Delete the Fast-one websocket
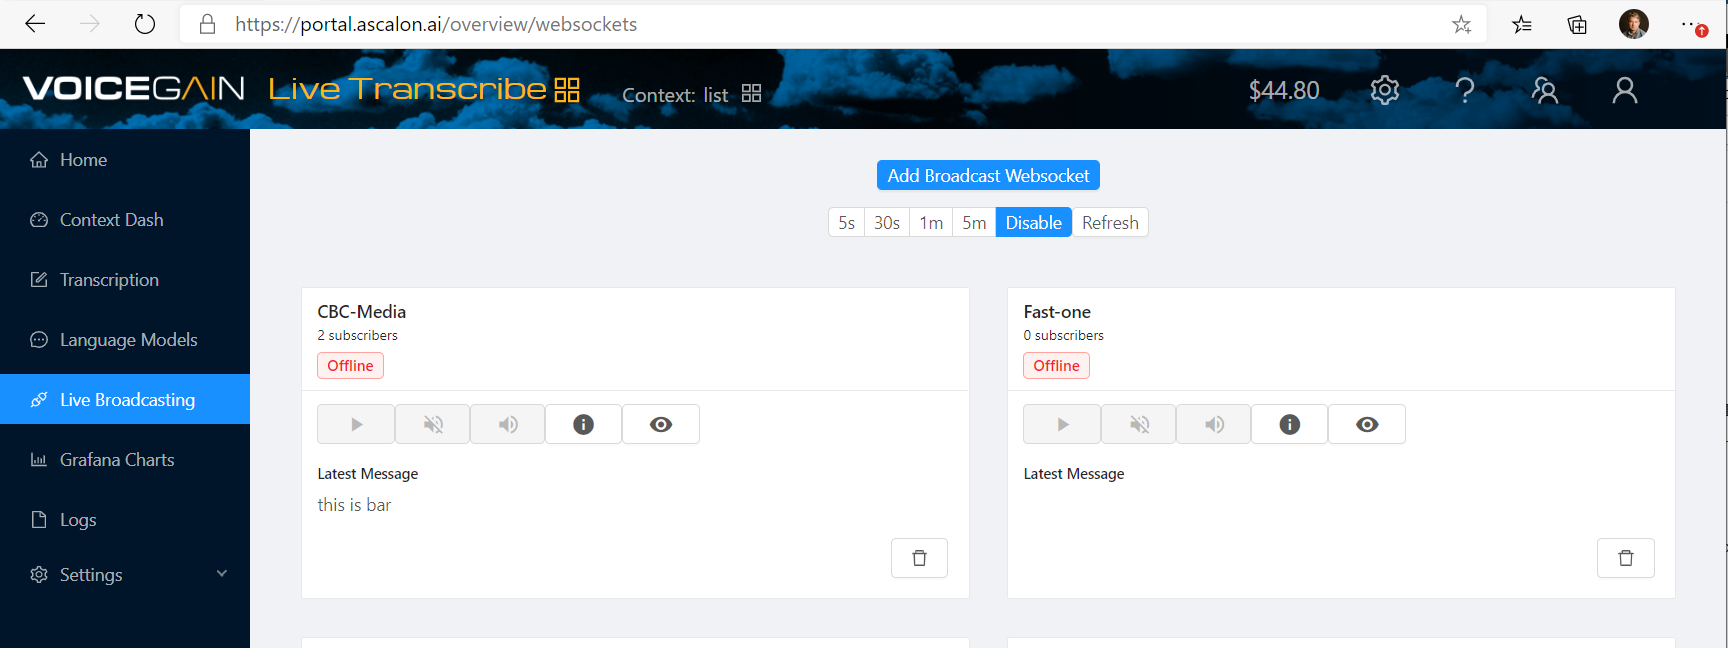 point(1626,558)
